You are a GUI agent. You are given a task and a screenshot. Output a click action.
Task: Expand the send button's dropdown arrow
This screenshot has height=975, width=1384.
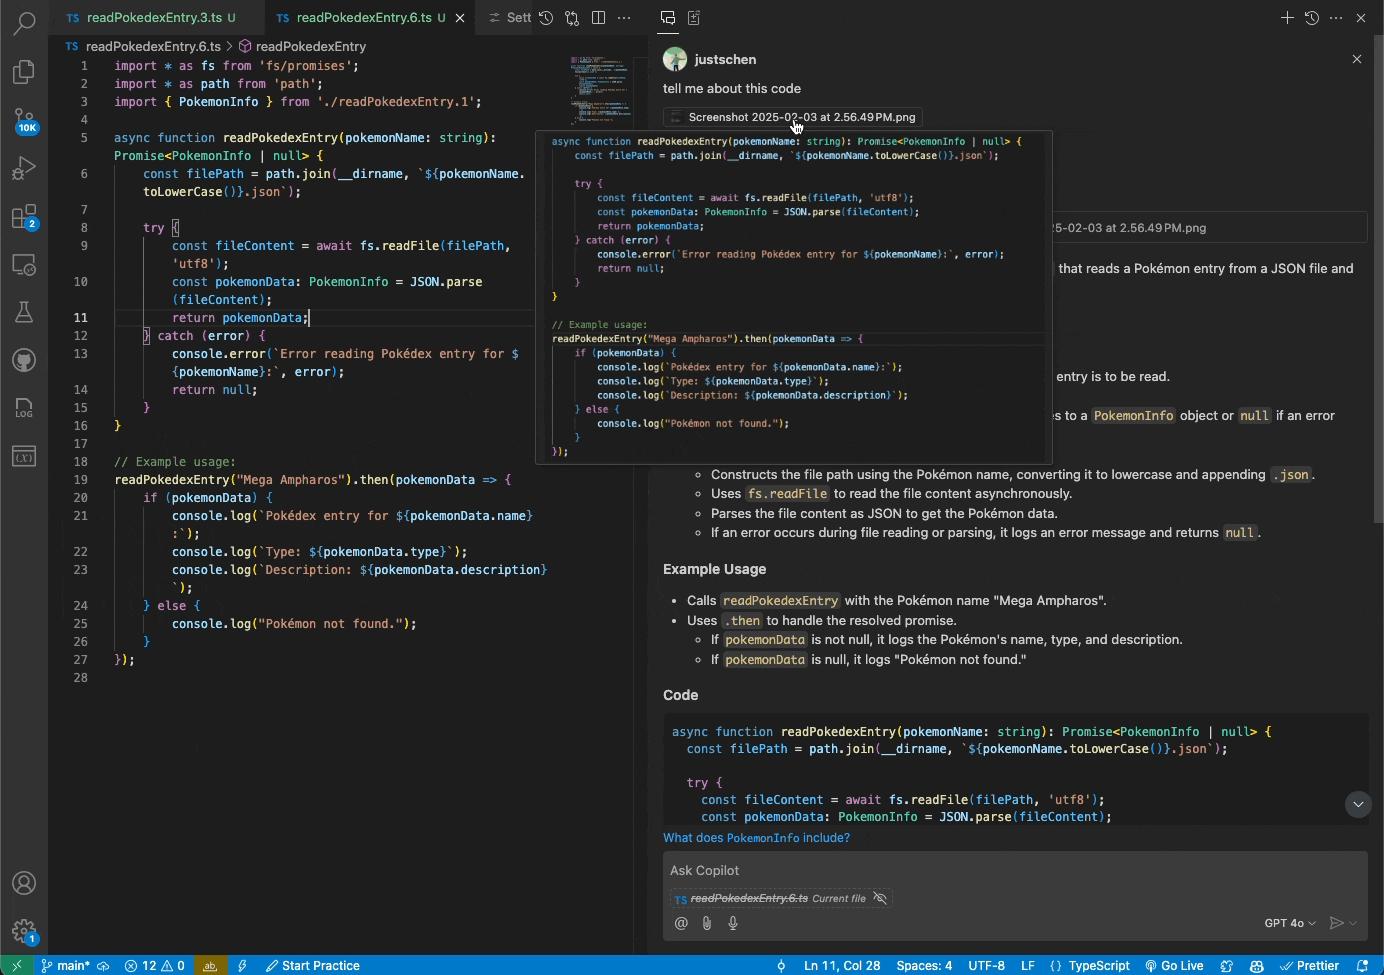point(1352,923)
